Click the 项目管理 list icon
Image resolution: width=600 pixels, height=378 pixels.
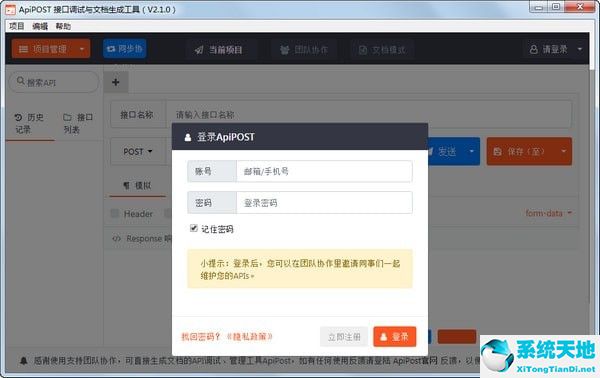tap(23, 49)
